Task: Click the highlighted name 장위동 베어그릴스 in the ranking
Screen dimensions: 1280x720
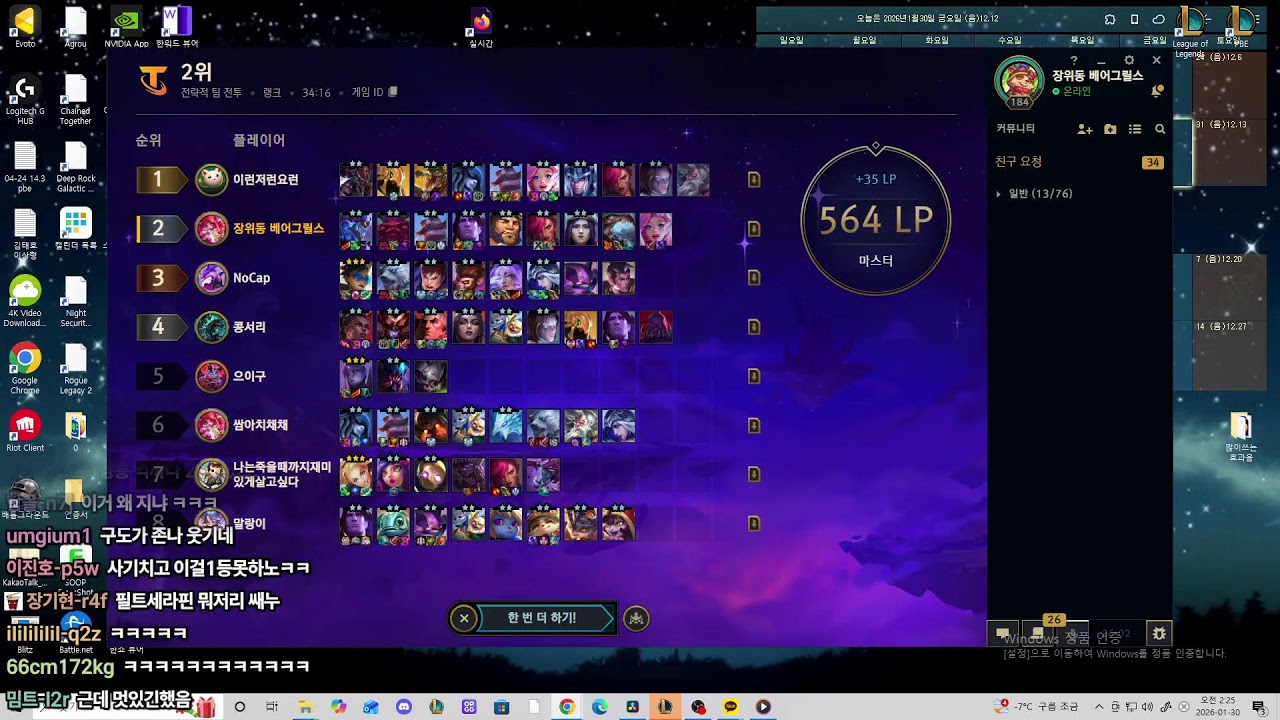Action: (x=279, y=229)
